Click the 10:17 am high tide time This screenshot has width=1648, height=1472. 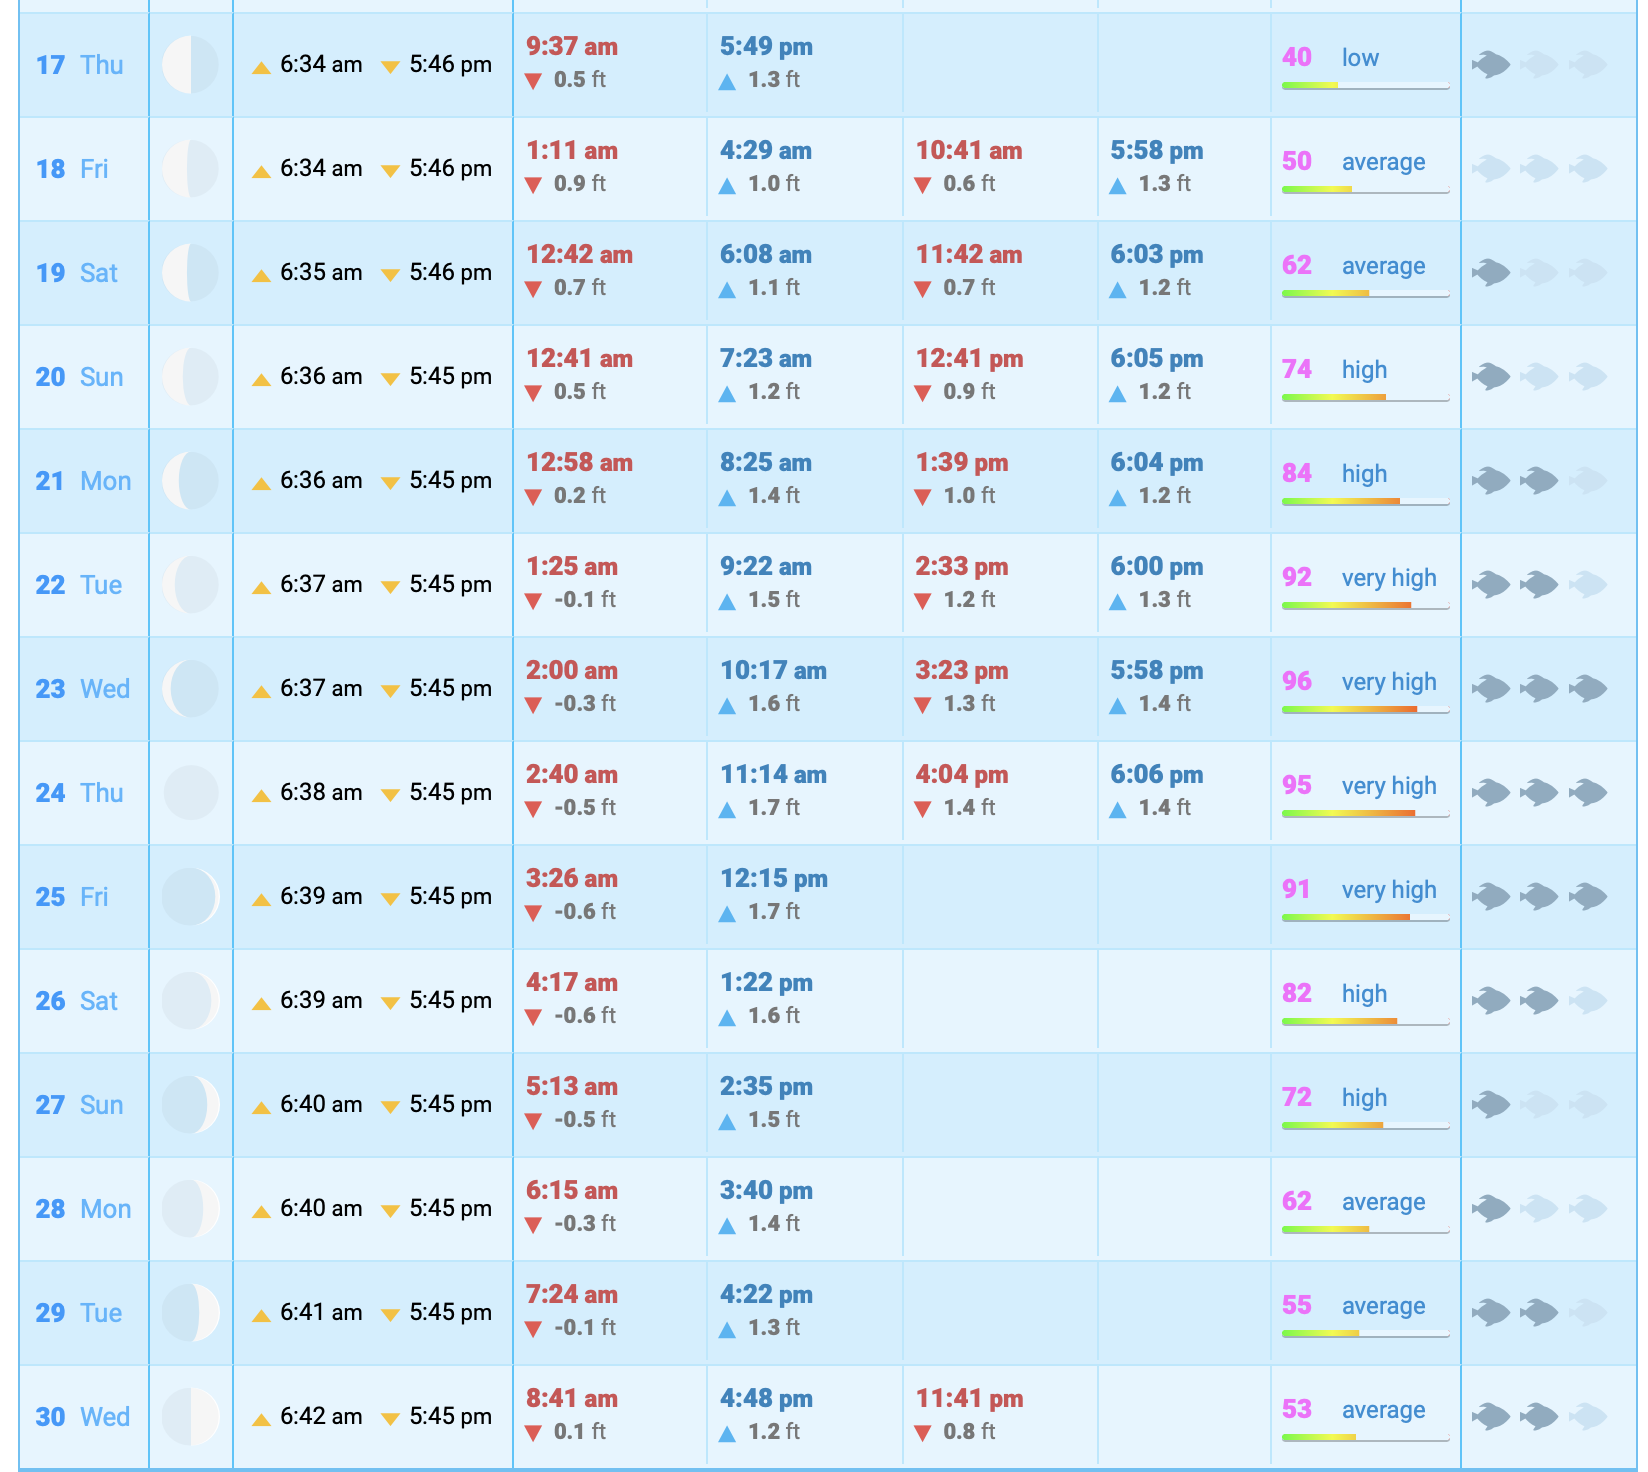point(773,671)
